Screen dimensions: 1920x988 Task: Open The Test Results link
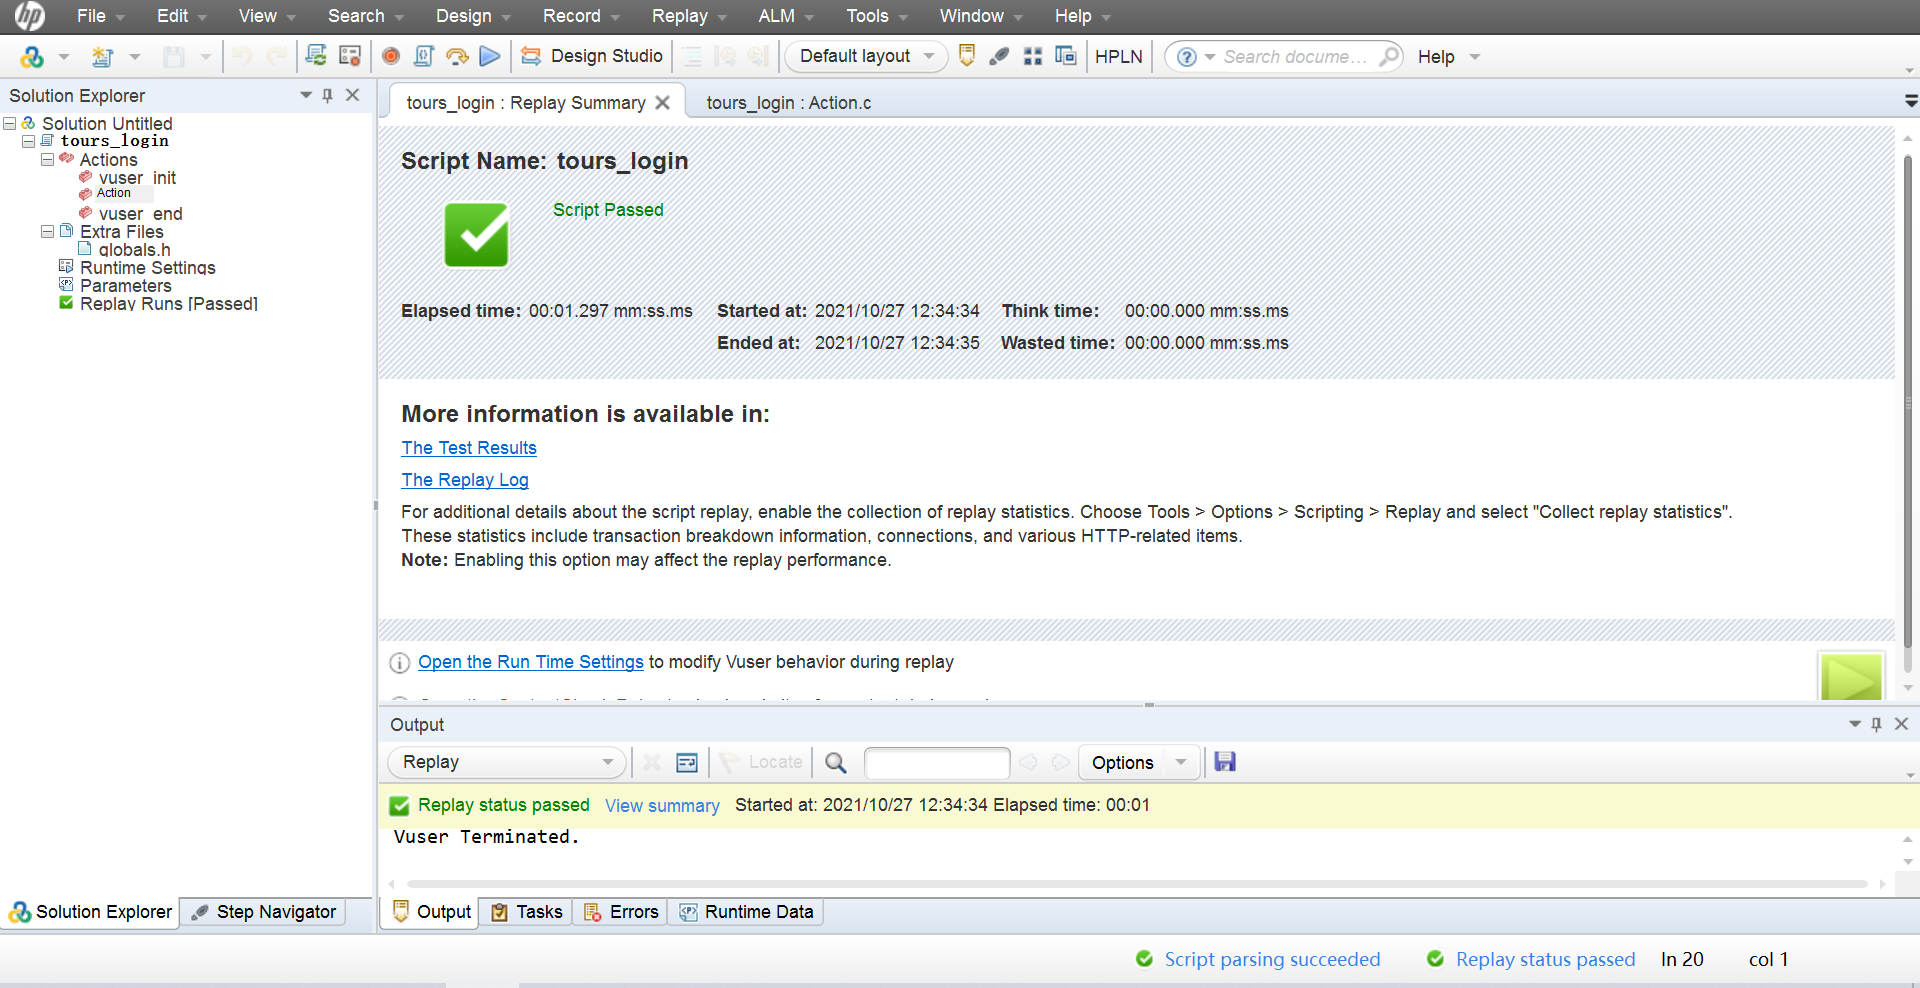click(468, 448)
